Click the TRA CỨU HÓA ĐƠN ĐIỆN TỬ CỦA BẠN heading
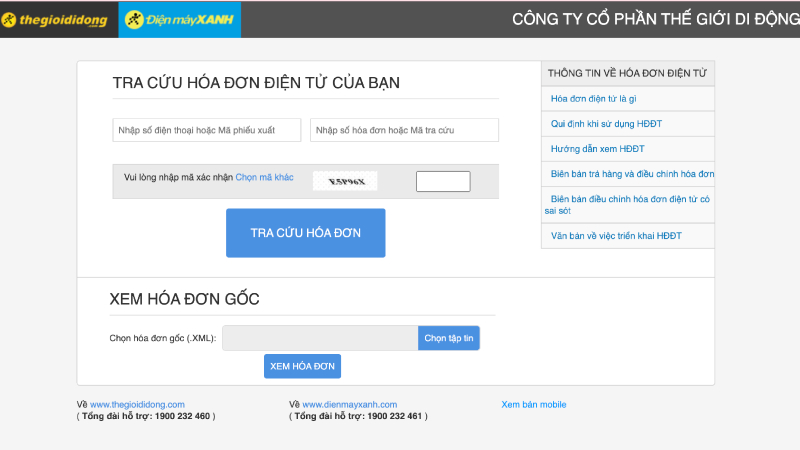The height and width of the screenshot is (450, 800). pyautogui.click(x=256, y=83)
